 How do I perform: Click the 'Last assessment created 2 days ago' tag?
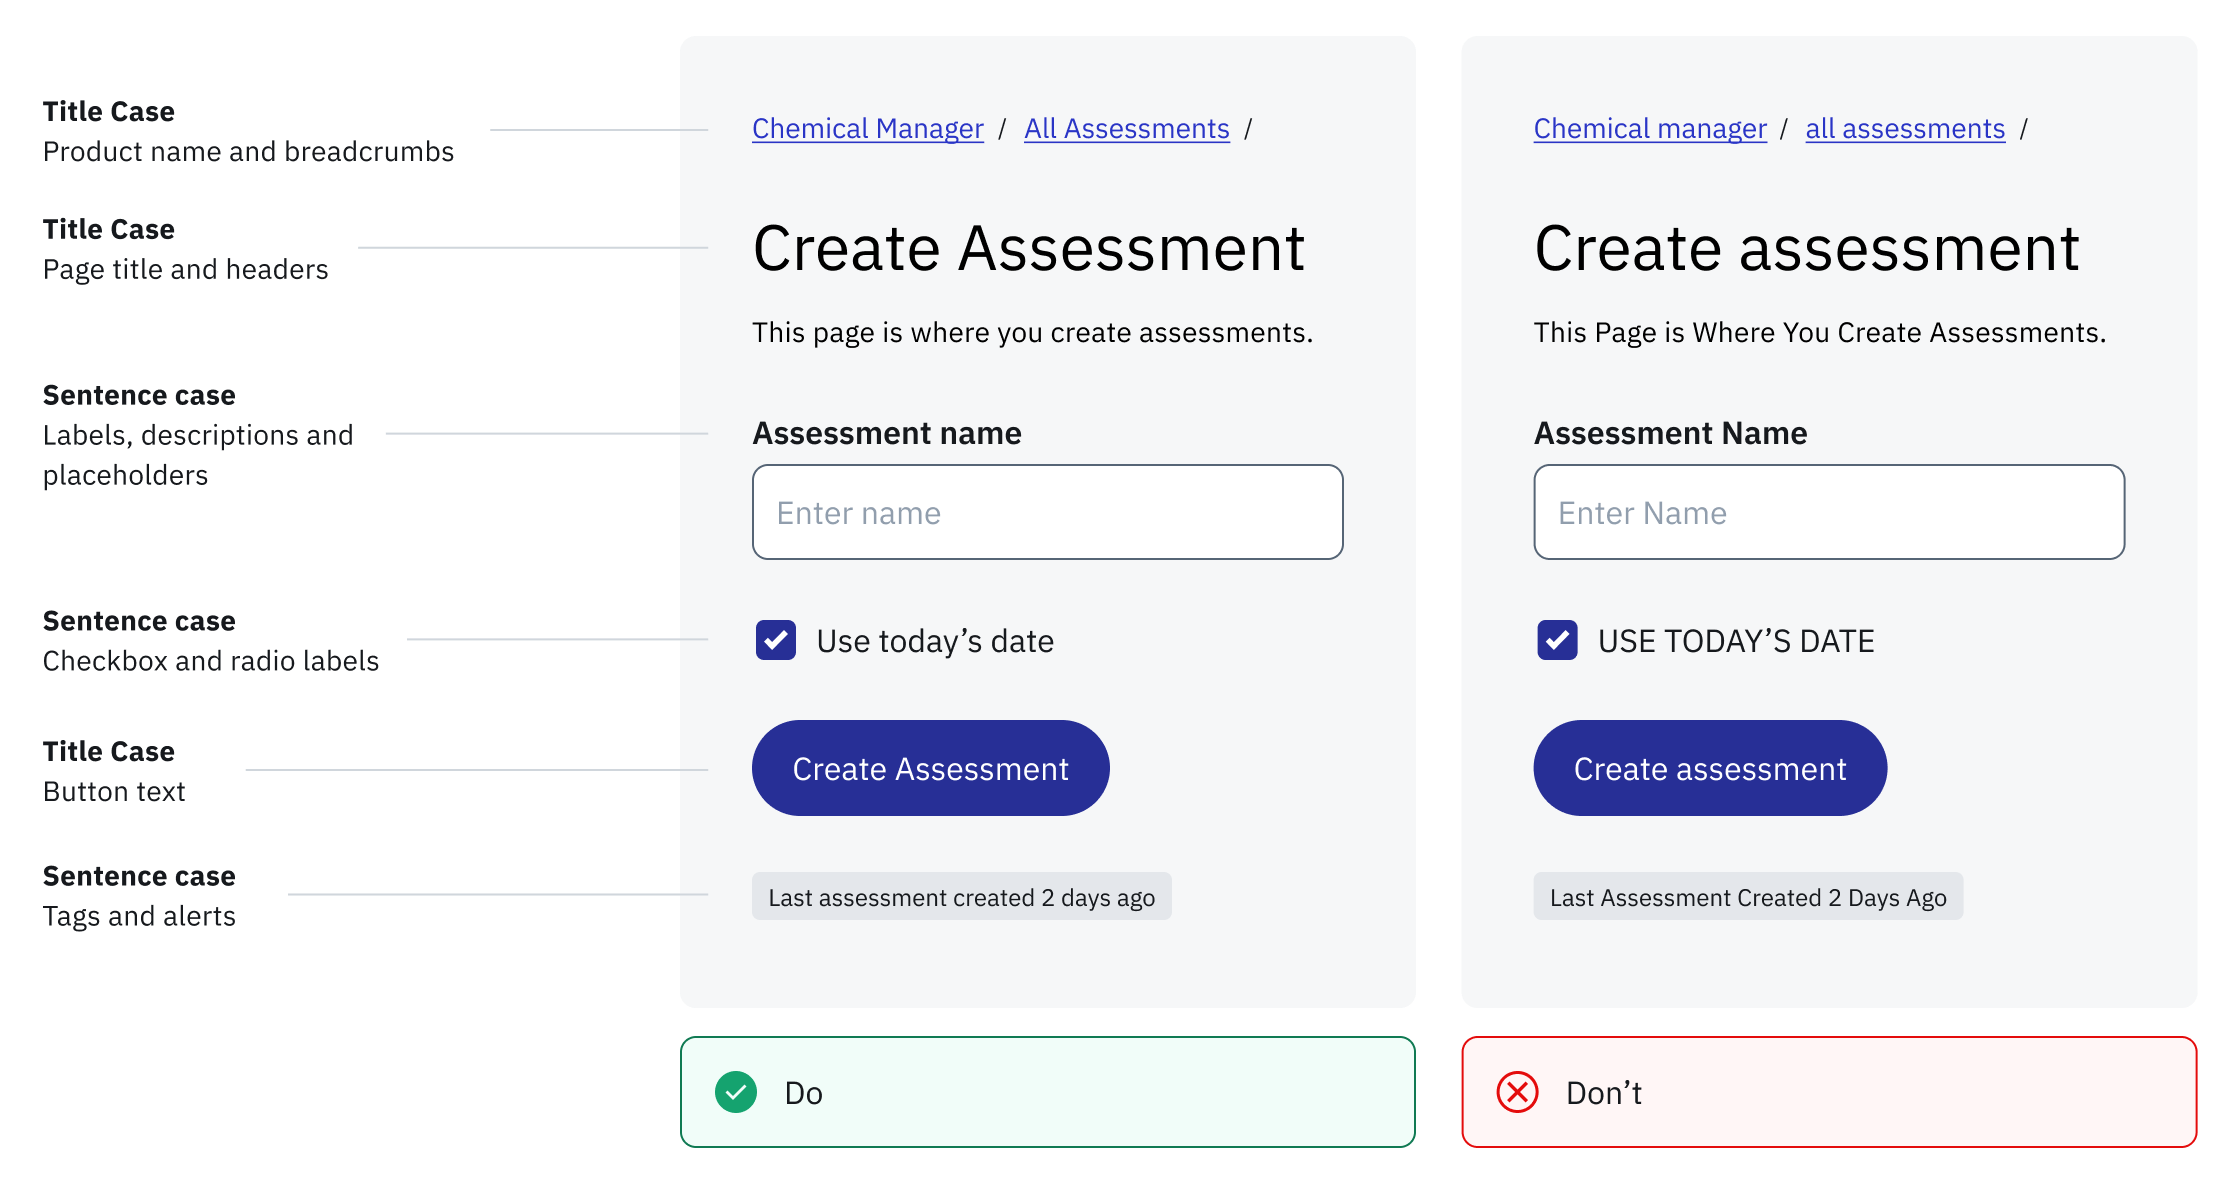961,897
